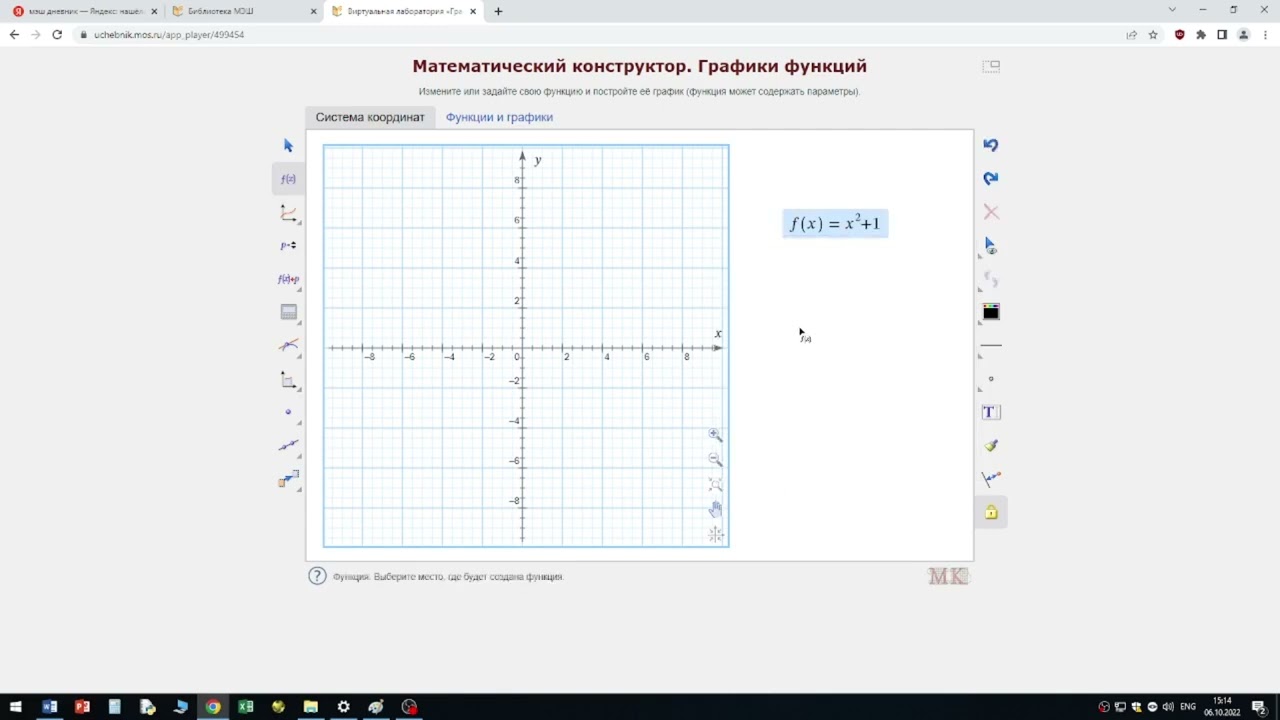Switch to Функции и графики tab

[x=499, y=117]
